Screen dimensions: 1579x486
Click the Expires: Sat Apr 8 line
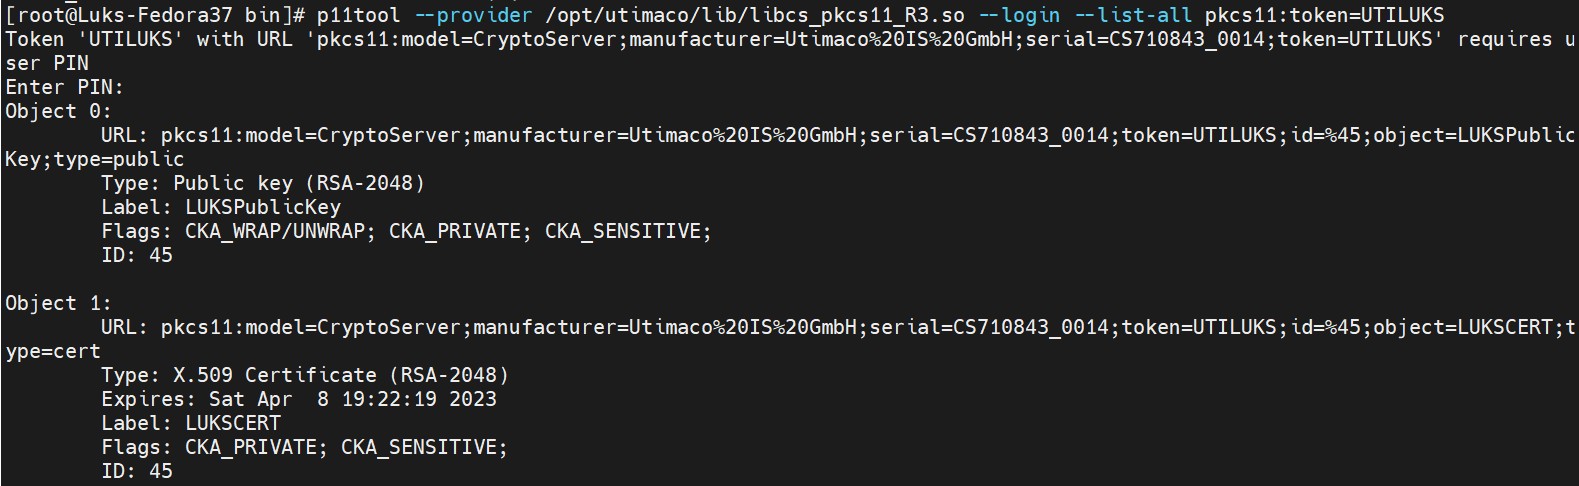(299, 399)
